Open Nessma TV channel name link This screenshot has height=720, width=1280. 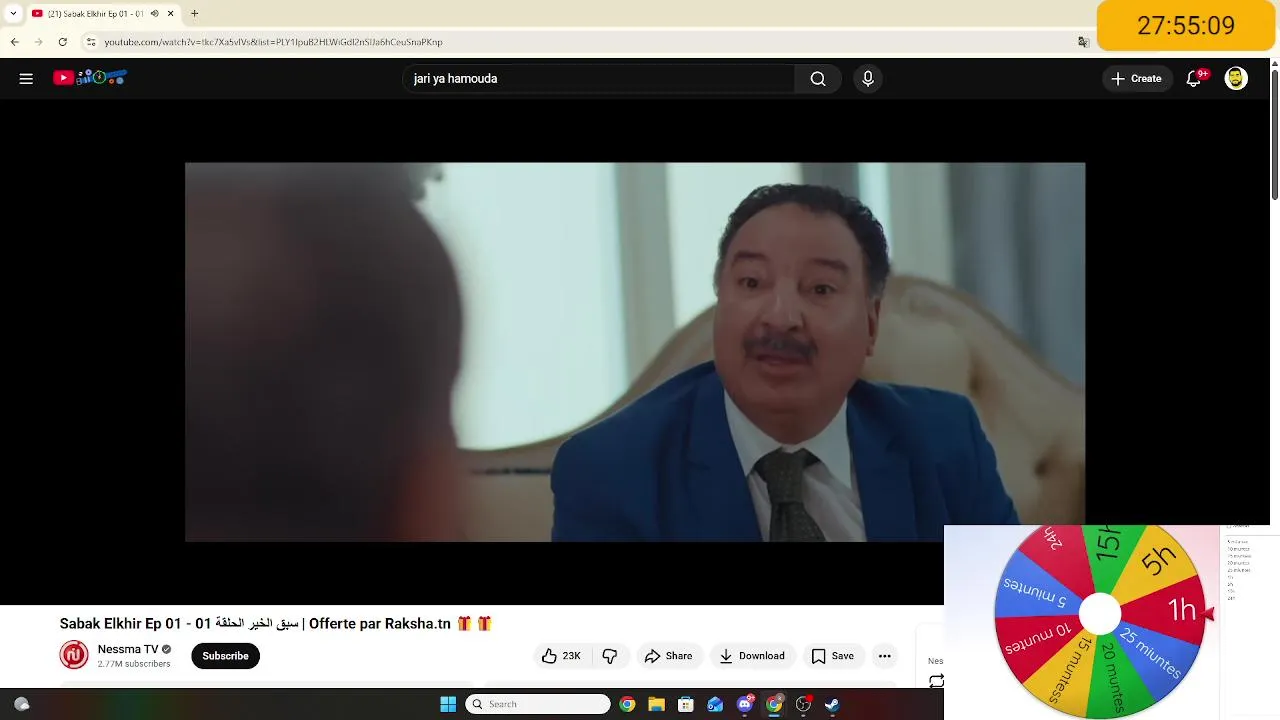coord(128,649)
